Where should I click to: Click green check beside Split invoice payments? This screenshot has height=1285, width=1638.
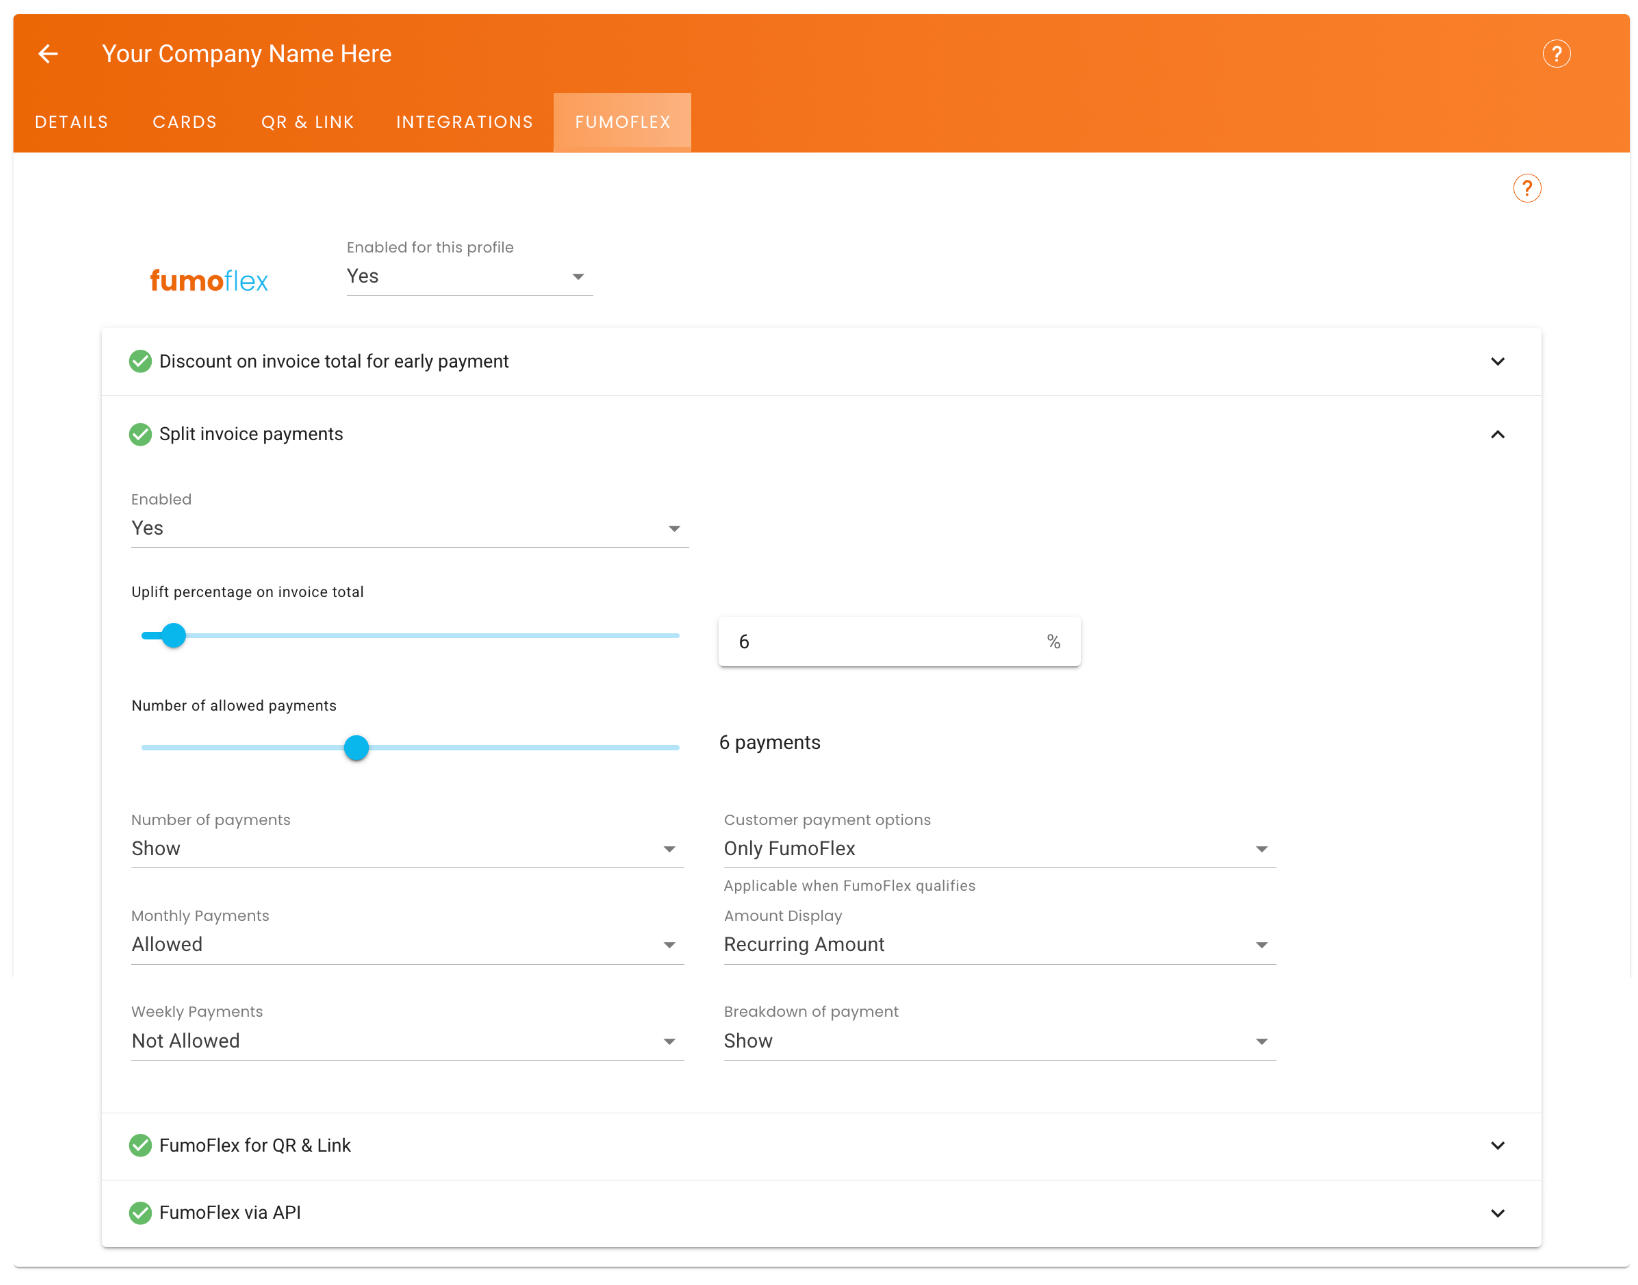click(141, 434)
